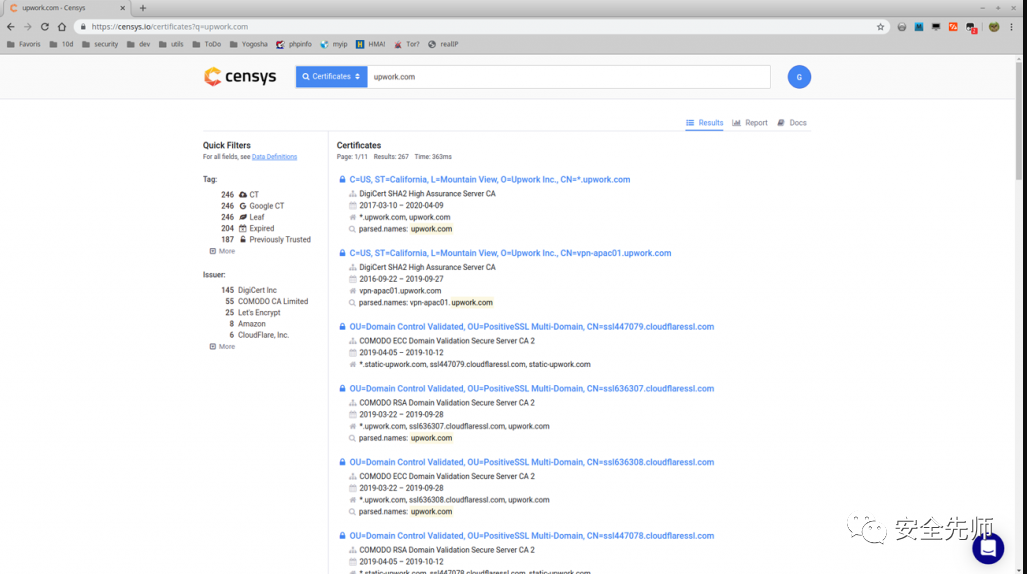Open the Yogosha bookmarks folder
This screenshot has width=1027, height=574.
tap(249, 44)
